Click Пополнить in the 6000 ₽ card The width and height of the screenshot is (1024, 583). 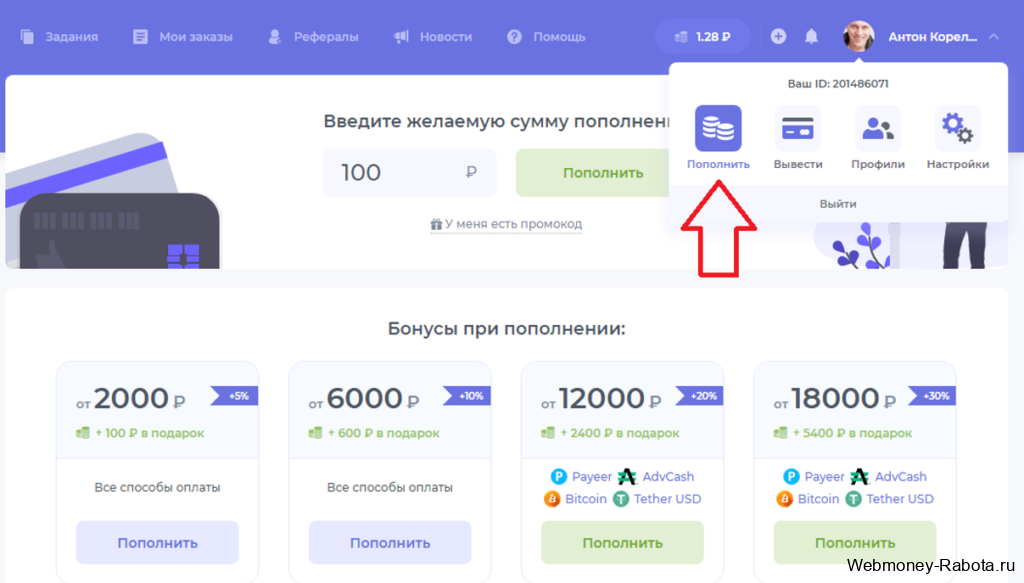coord(390,543)
